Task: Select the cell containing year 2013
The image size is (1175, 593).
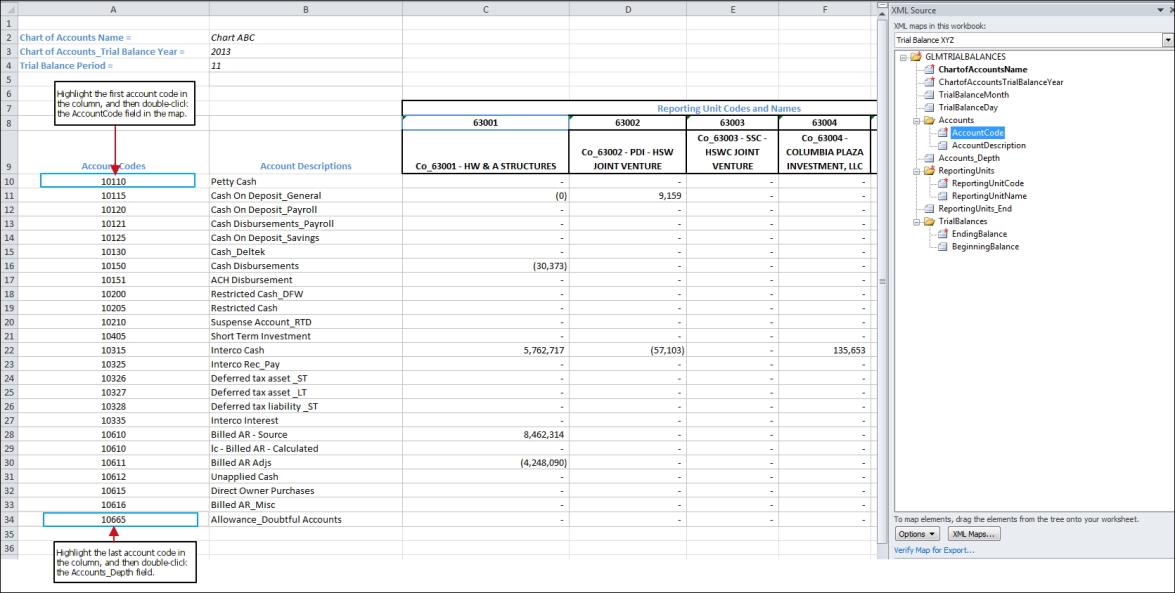Action: coord(306,52)
